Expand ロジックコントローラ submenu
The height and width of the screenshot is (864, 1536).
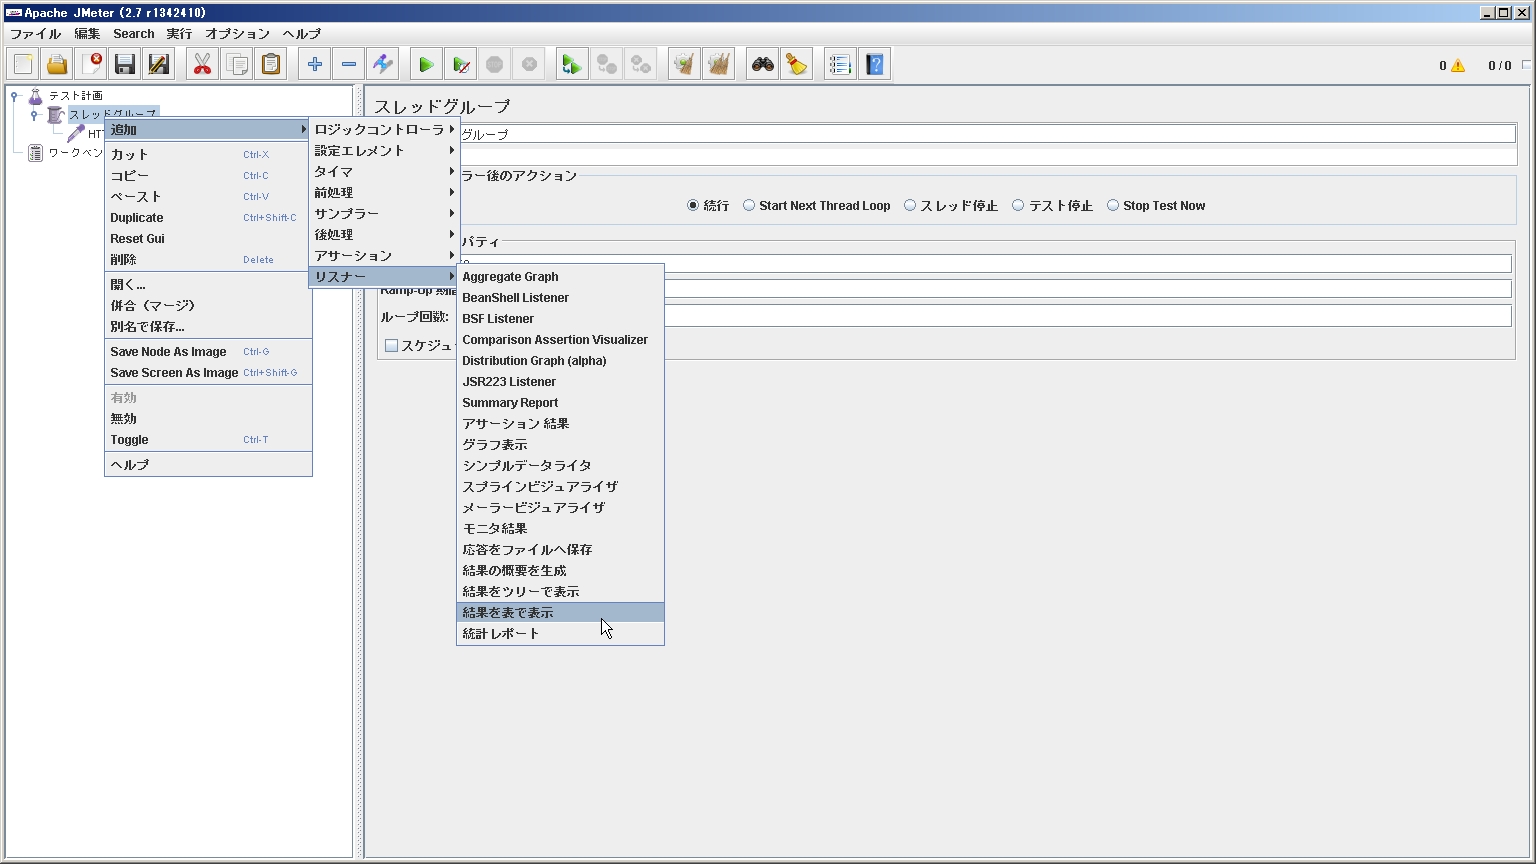384,130
